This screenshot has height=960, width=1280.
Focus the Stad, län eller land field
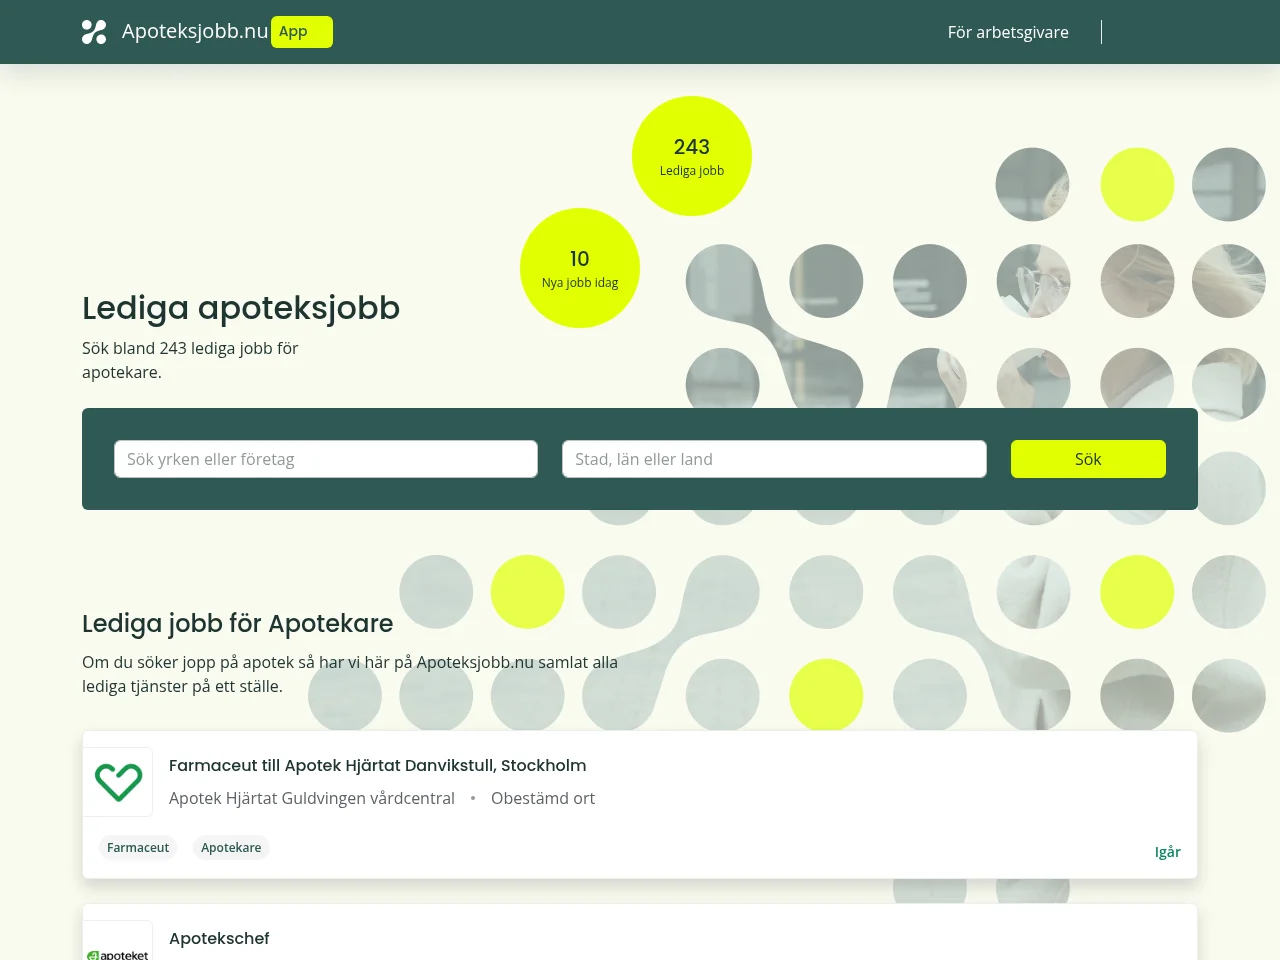click(x=774, y=459)
